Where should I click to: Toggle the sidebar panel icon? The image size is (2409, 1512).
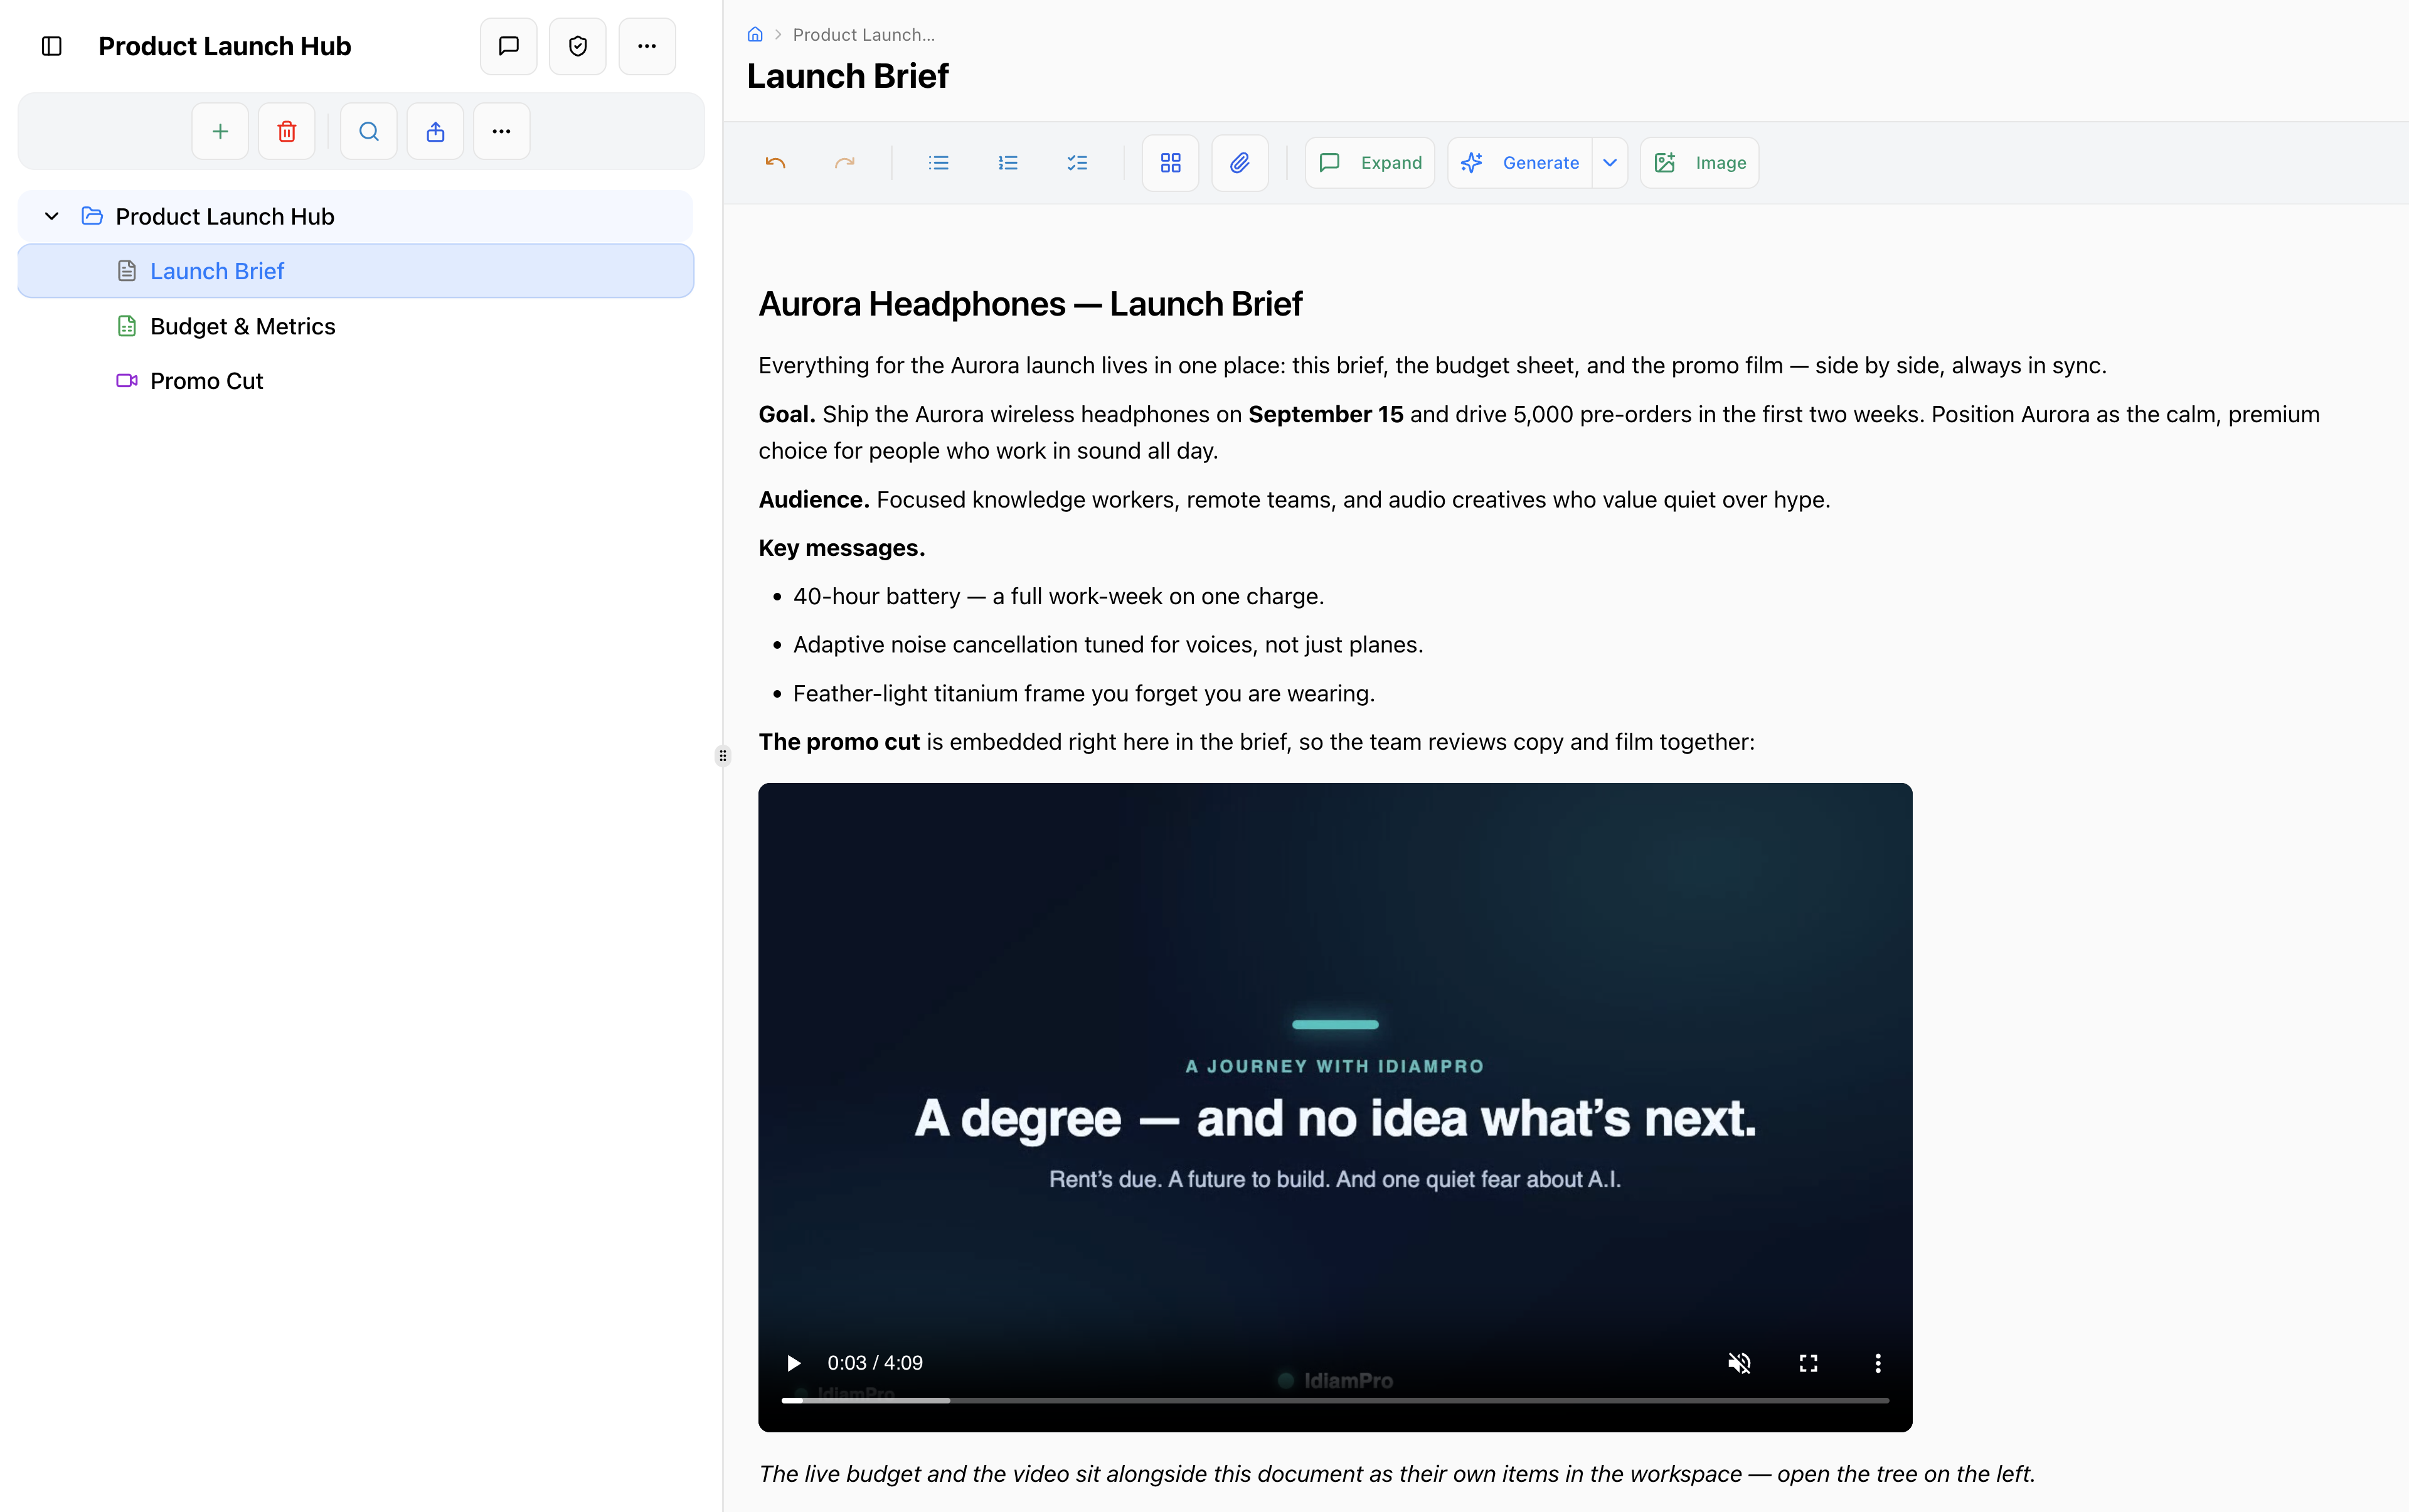click(52, 46)
